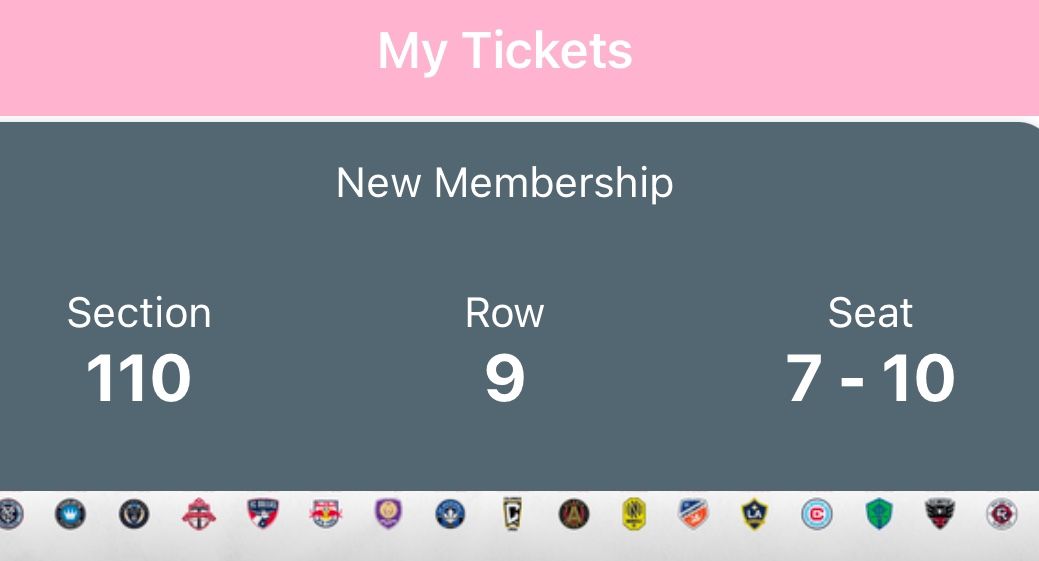Click the FC Dallas shield logo

[x=263, y=514]
